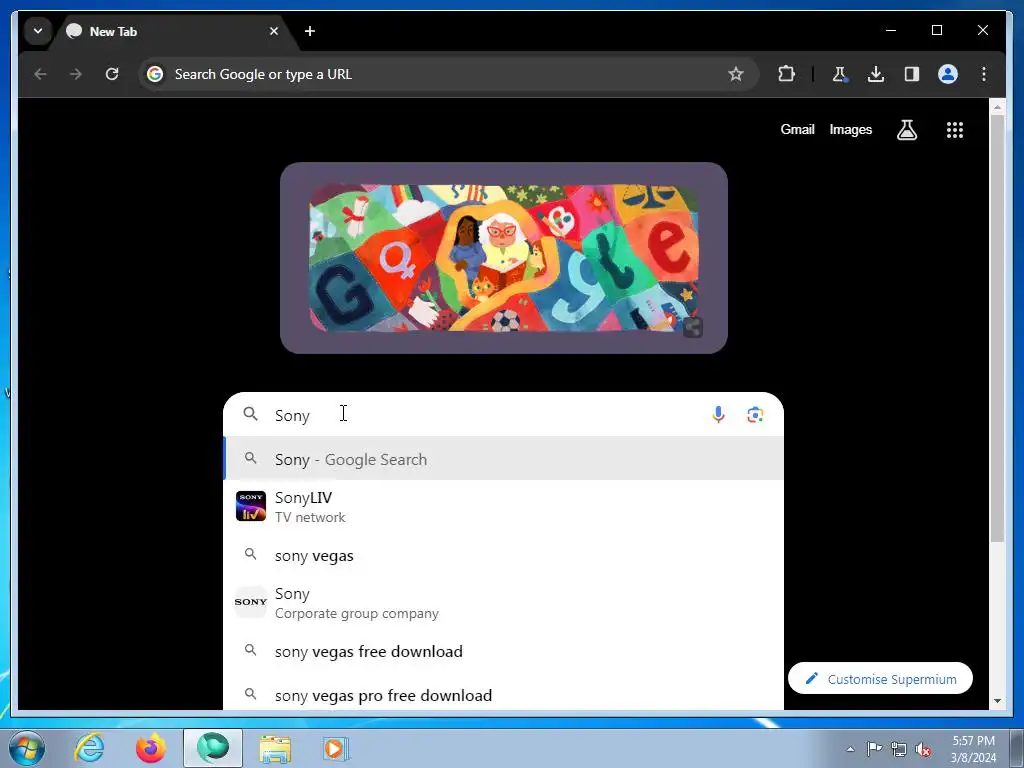Click in the Sony search text box

coord(483,415)
